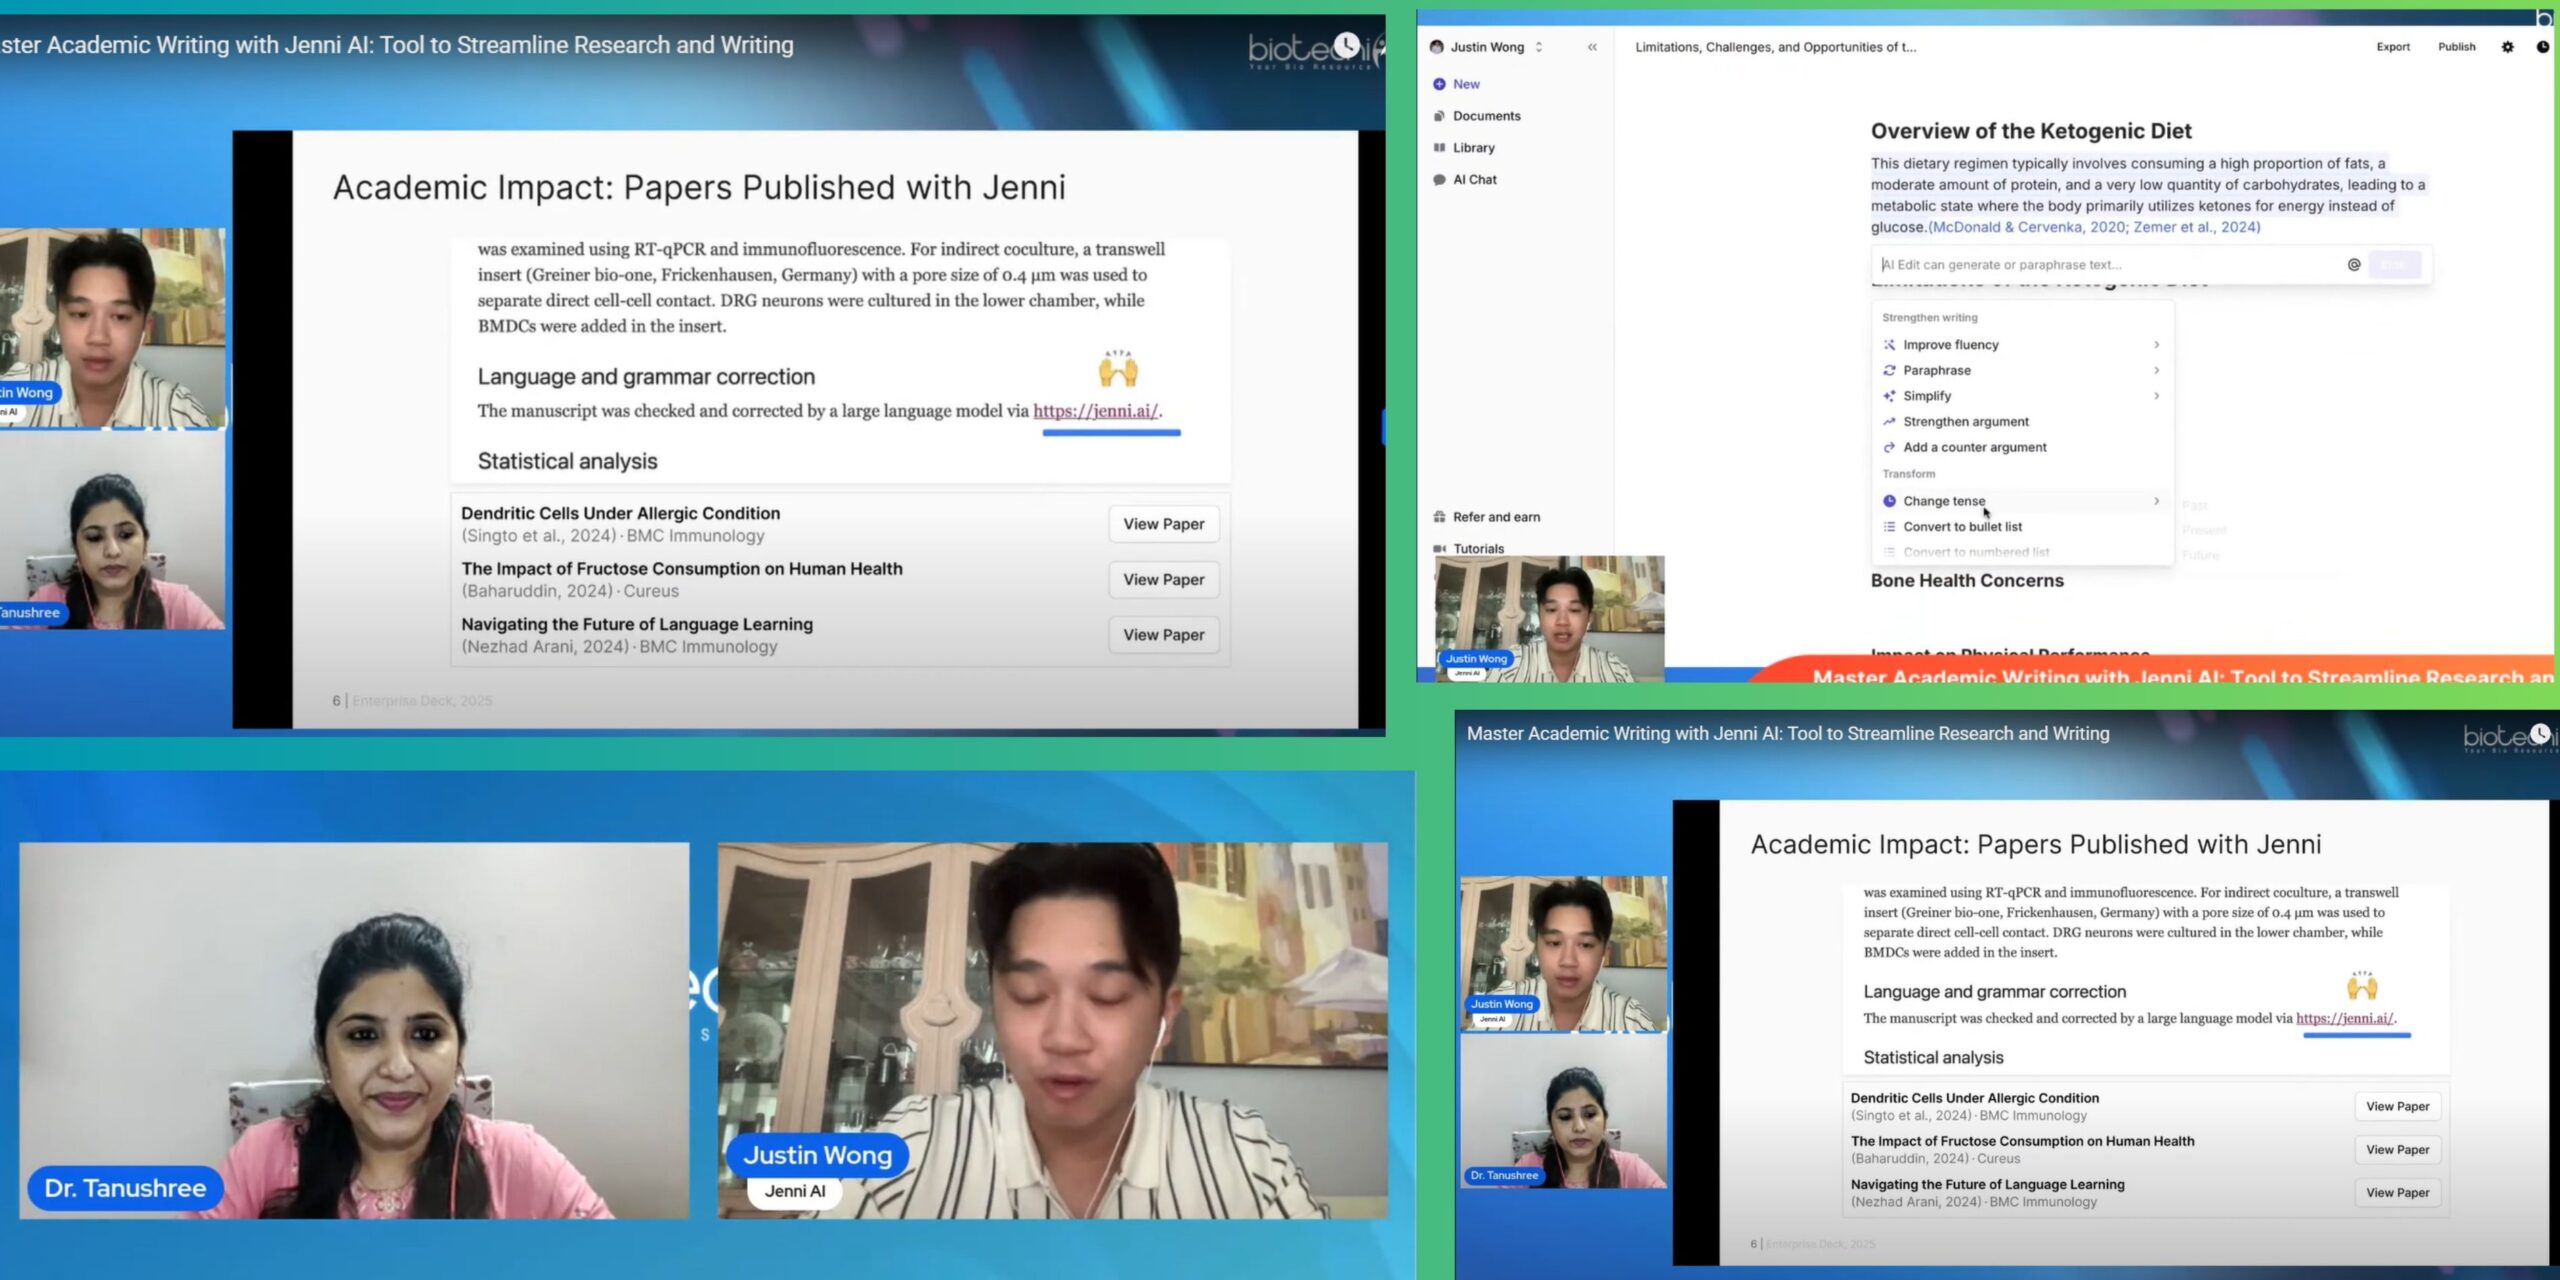Open the Tutorials video camera icon
The image size is (2560, 1280).
[x=1439, y=549]
